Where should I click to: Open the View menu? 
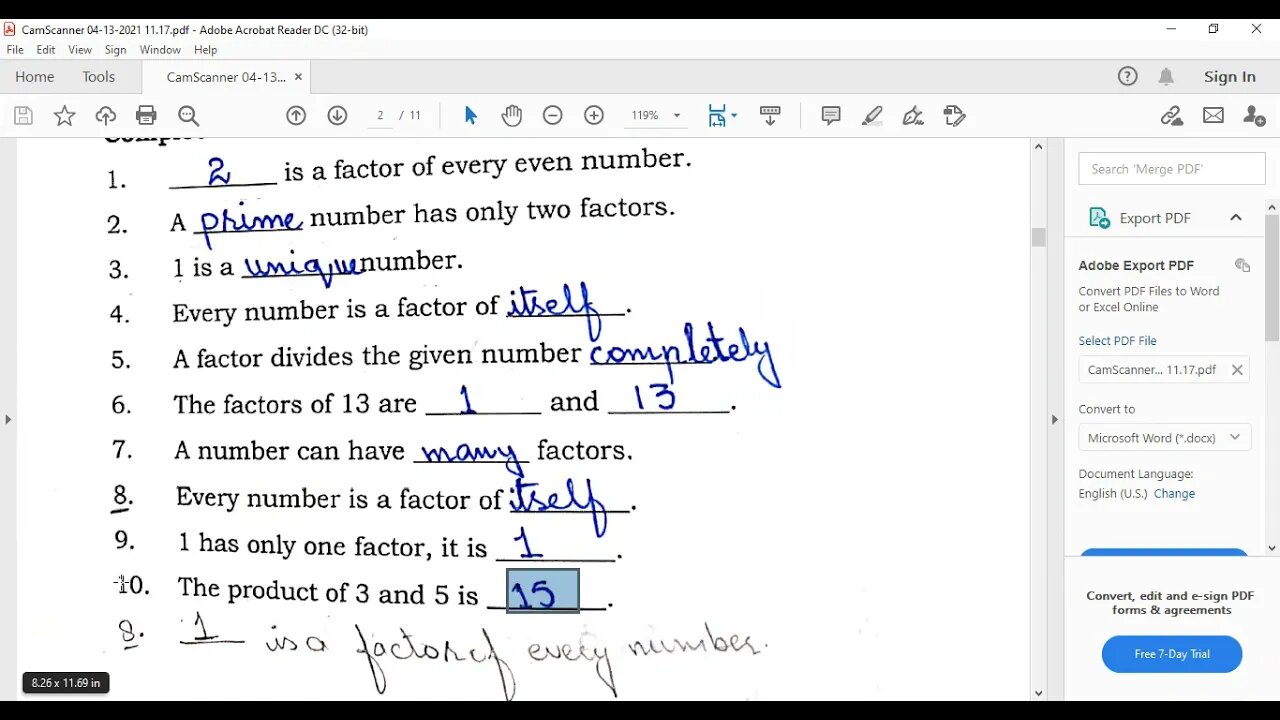pyautogui.click(x=80, y=49)
